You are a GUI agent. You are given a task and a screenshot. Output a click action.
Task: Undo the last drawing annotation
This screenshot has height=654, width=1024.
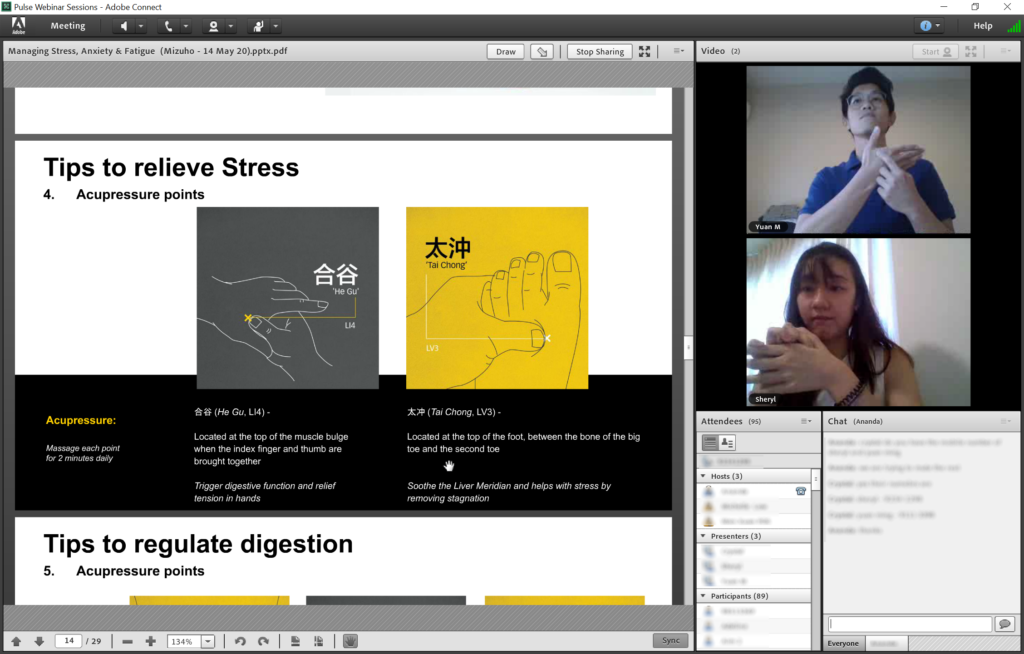(240, 640)
